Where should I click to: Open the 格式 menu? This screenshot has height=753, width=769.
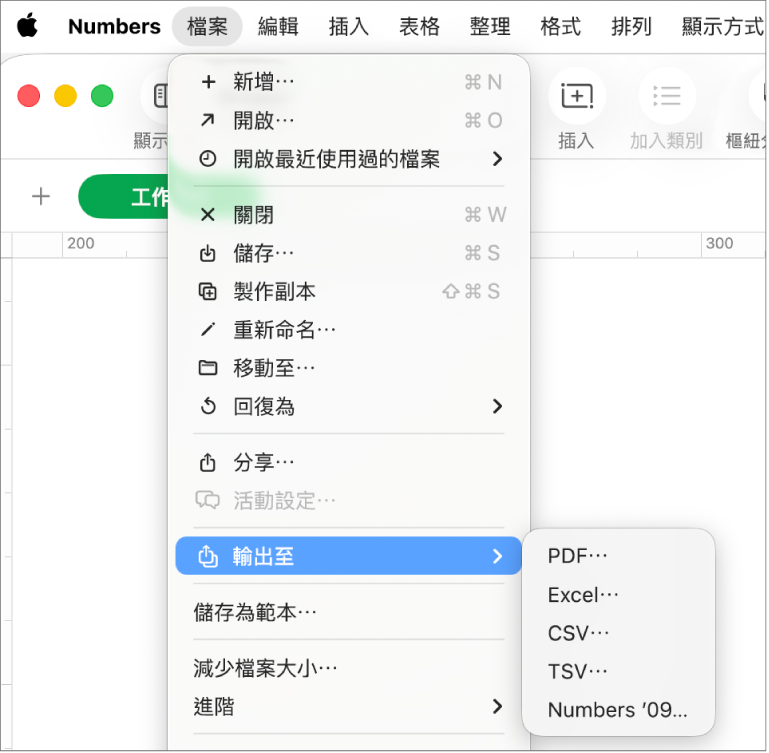(x=561, y=26)
